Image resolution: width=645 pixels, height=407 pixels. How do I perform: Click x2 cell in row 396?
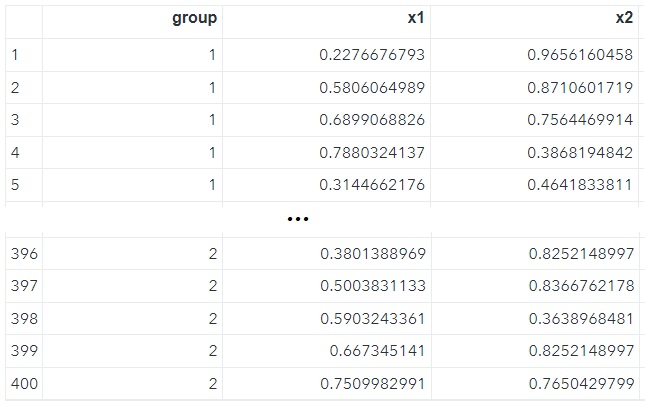tap(580, 254)
